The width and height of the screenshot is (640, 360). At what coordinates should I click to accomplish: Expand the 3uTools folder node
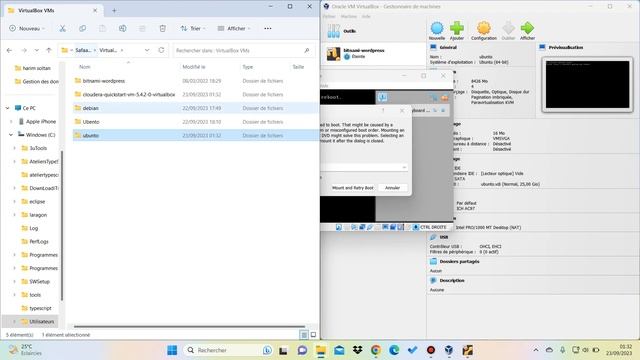pos(15,148)
